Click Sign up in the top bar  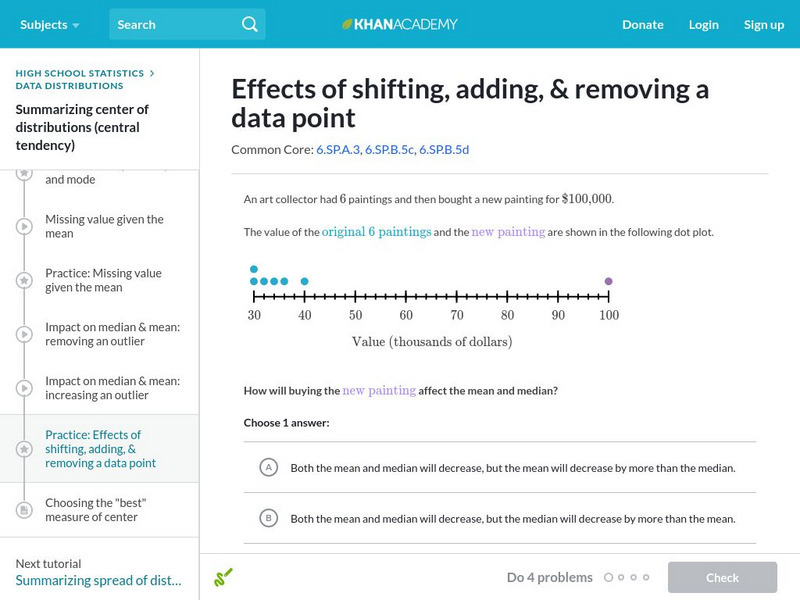click(763, 24)
